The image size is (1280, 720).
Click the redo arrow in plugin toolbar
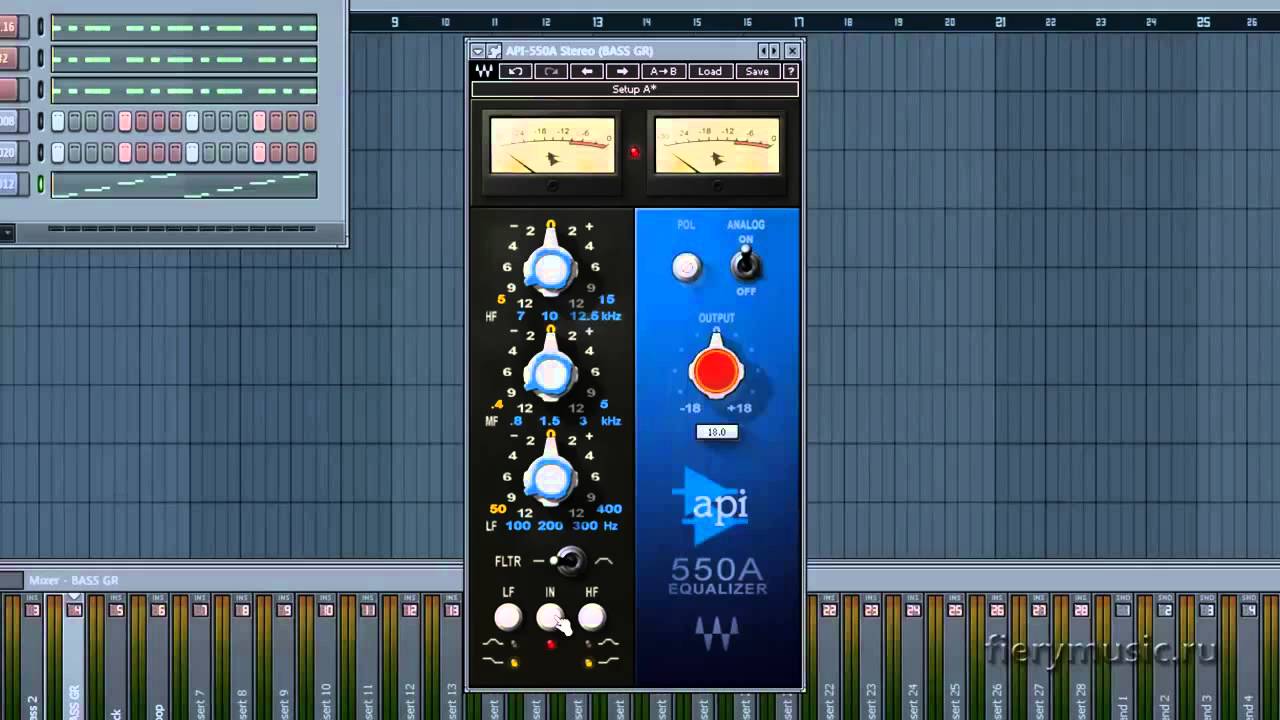coord(551,71)
